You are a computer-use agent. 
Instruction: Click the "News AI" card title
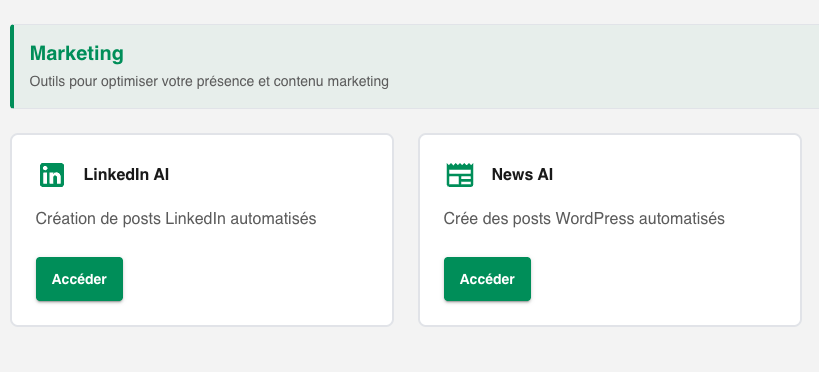(x=522, y=175)
